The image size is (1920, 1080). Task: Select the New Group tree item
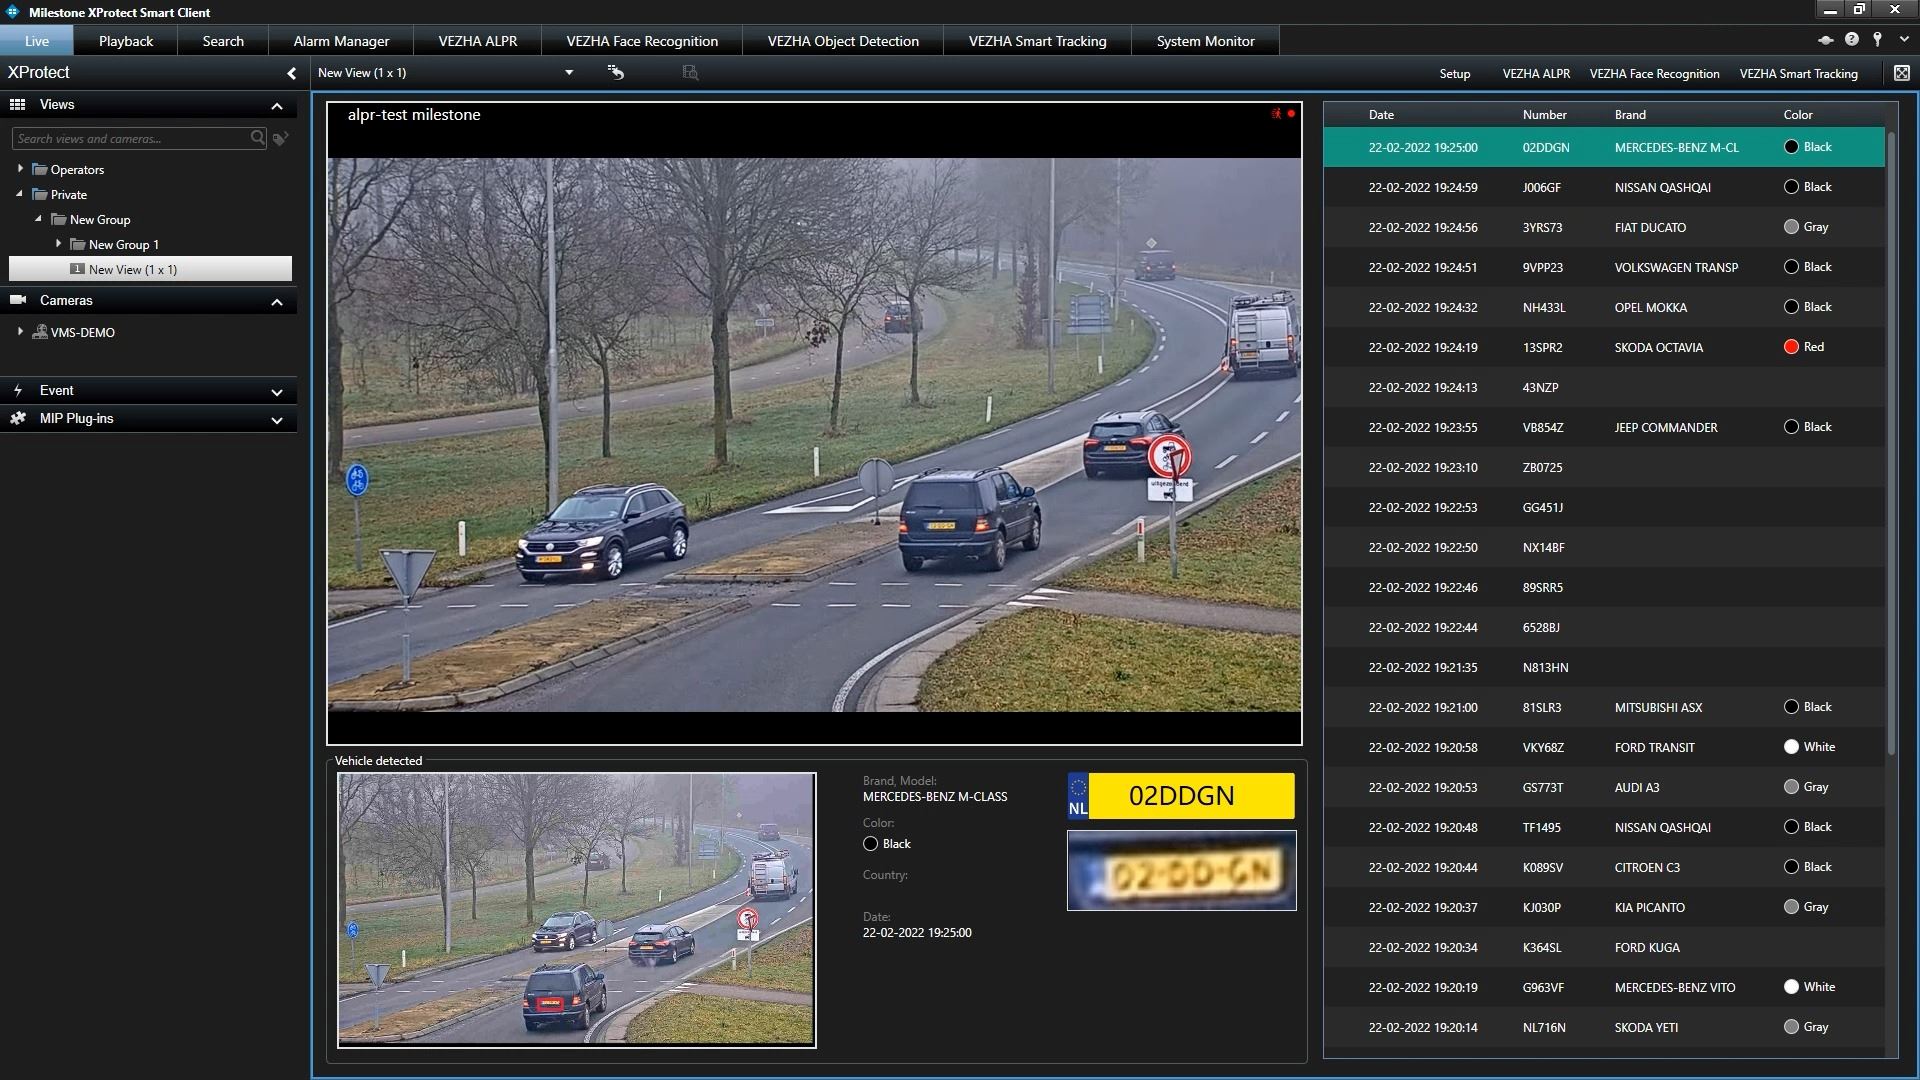(100, 219)
